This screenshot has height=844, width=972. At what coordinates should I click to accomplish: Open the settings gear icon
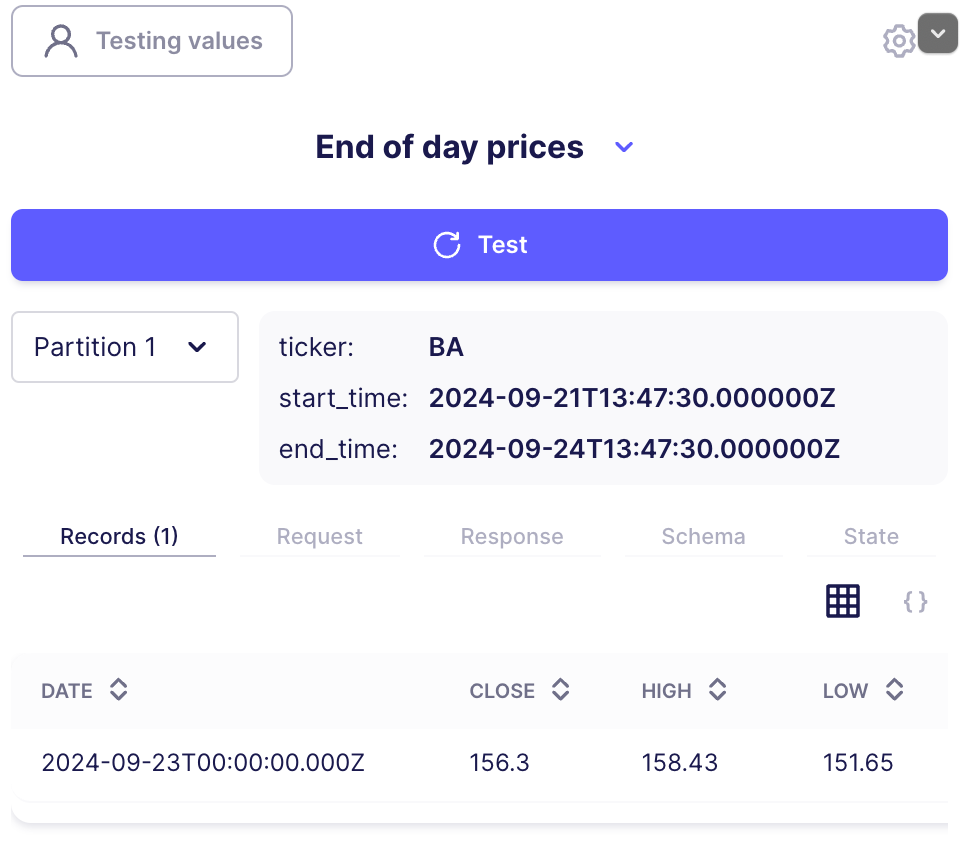tap(898, 42)
